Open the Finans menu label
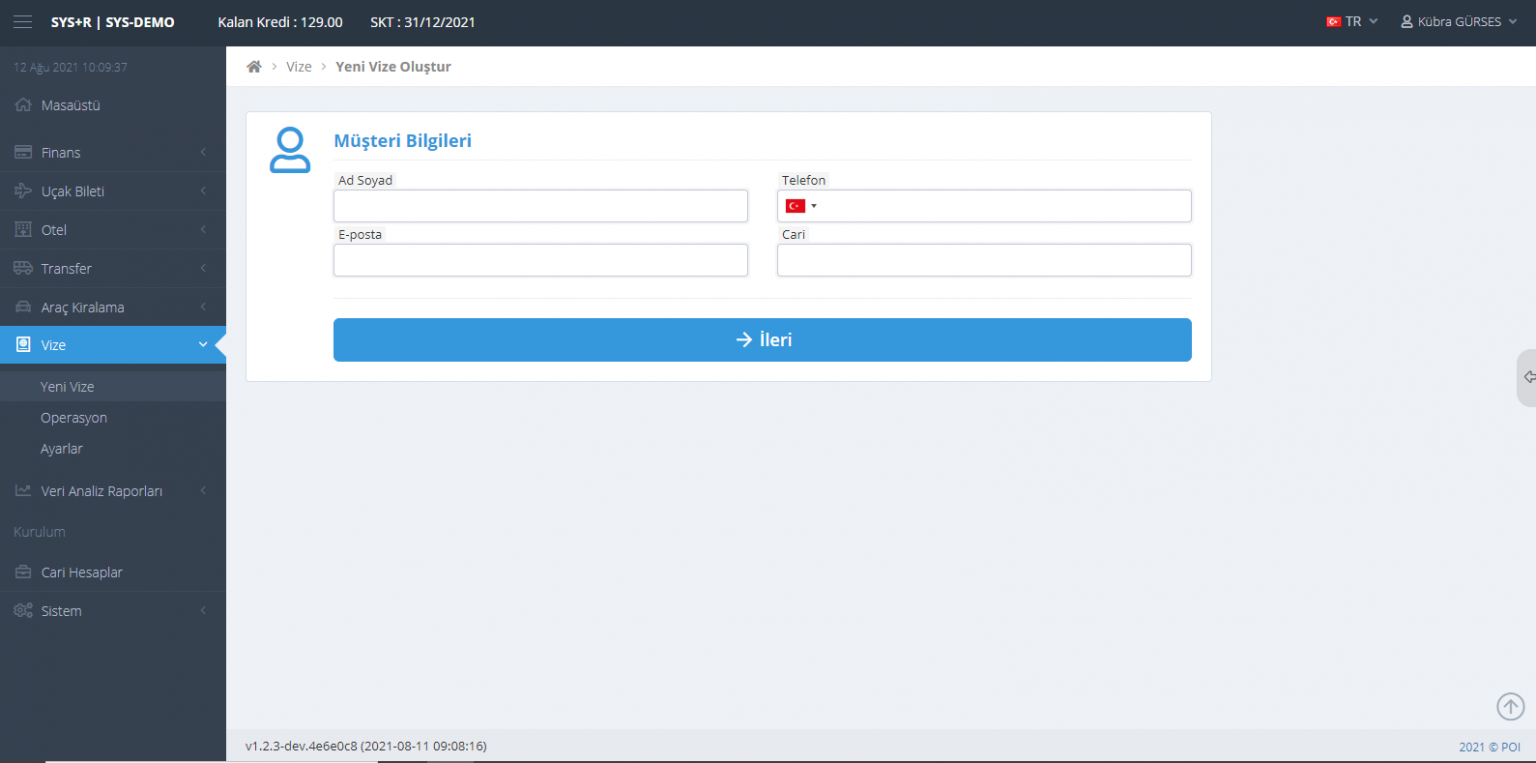Viewport: 1536px width, 763px height. click(61, 153)
